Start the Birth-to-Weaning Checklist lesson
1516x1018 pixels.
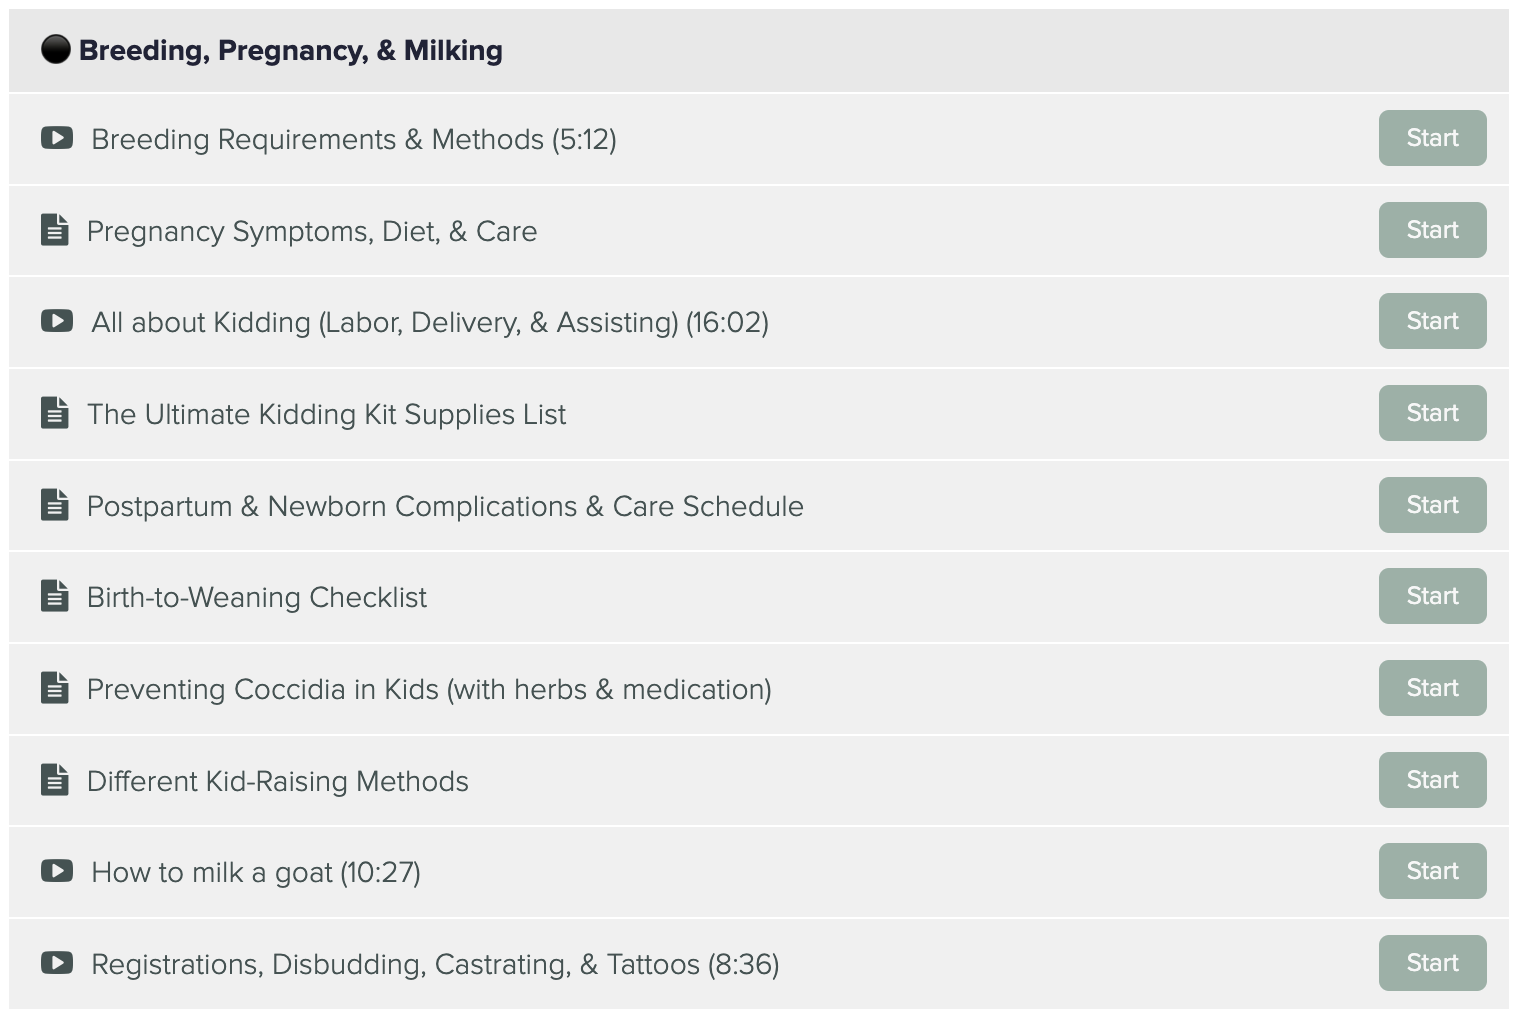pyautogui.click(x=1432, y=596)
